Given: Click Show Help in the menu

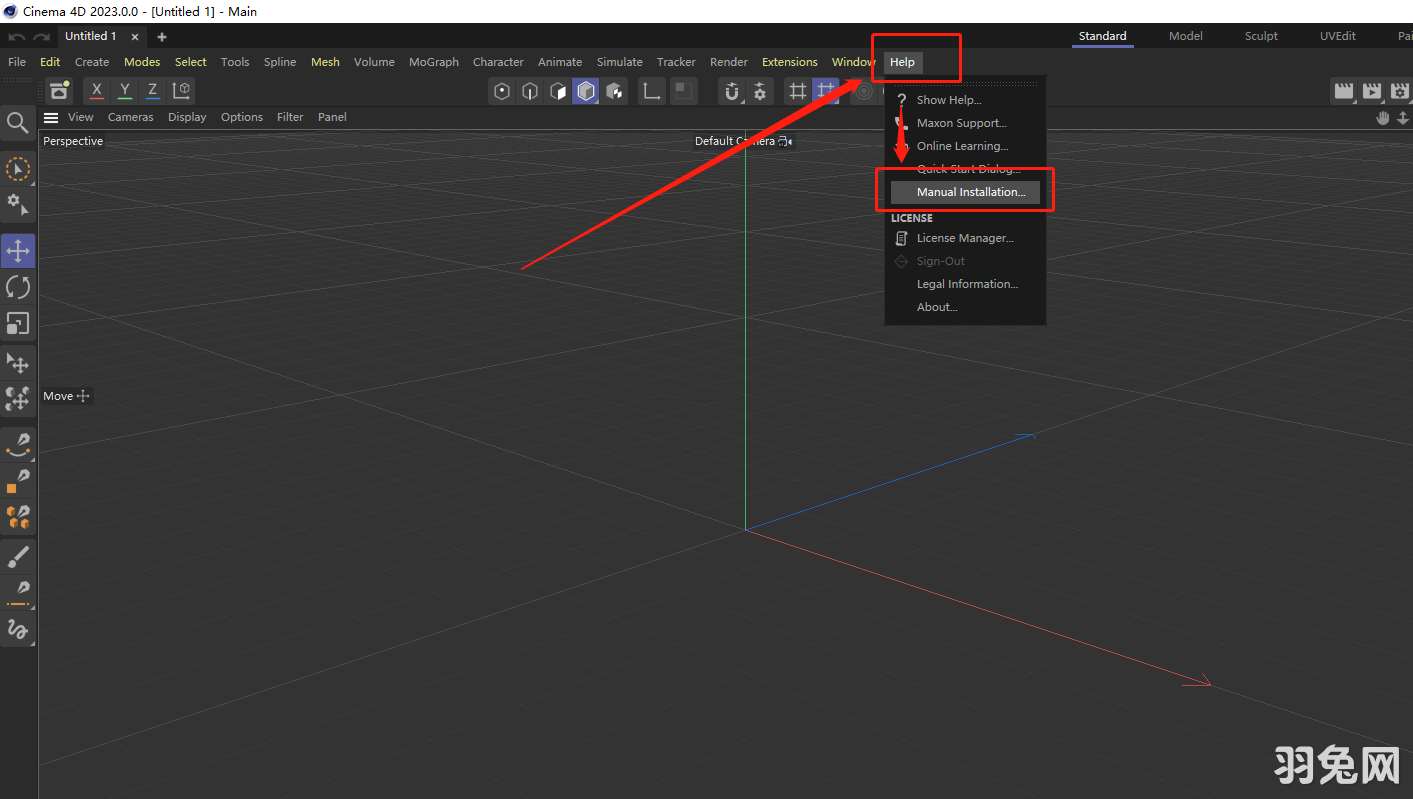Looking at the screenshot, I should pos(945,99).
